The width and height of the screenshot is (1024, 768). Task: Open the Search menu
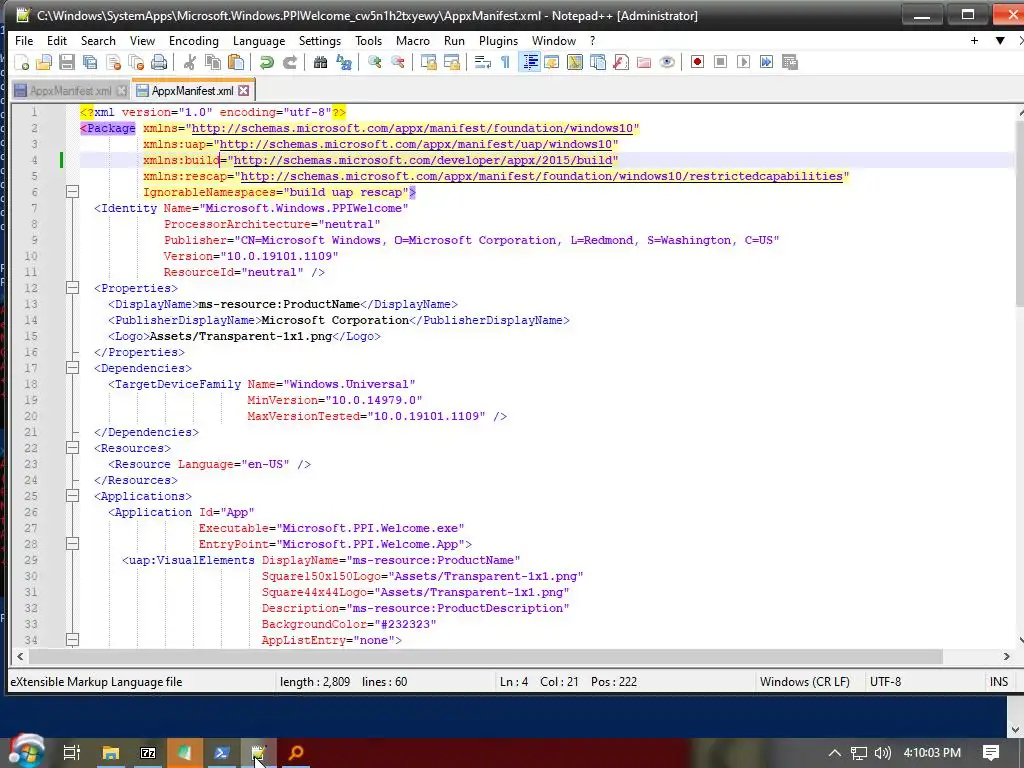98,40
